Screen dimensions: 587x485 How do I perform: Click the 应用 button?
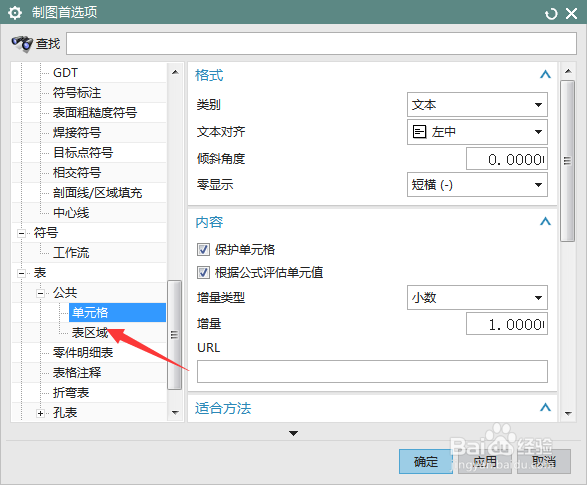click(x=485, y=461)
